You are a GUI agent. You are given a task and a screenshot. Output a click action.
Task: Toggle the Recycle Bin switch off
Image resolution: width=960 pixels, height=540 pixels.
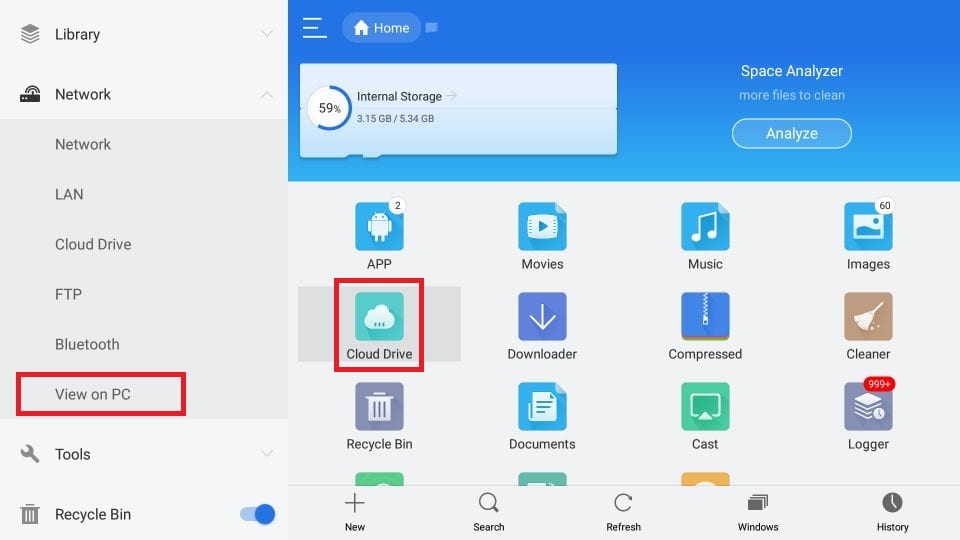tap(258, 514)
